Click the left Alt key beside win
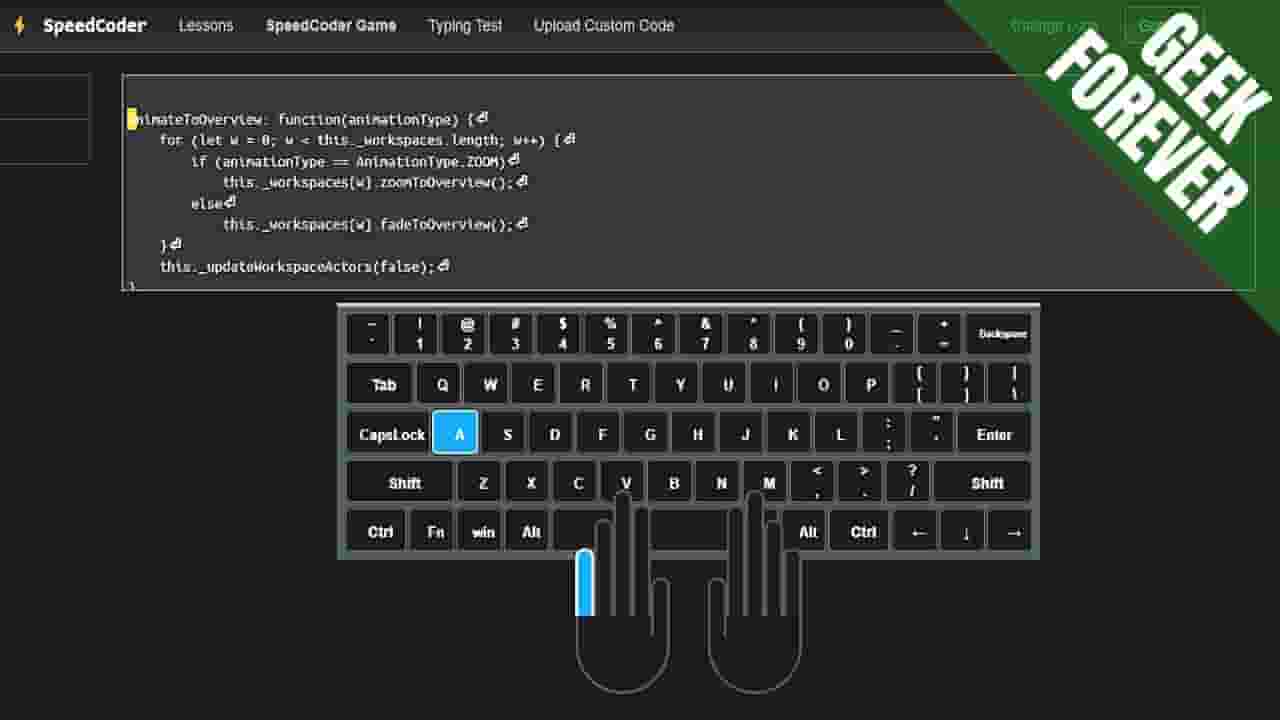The image size is (1280, 720). (x=528, y=531)
